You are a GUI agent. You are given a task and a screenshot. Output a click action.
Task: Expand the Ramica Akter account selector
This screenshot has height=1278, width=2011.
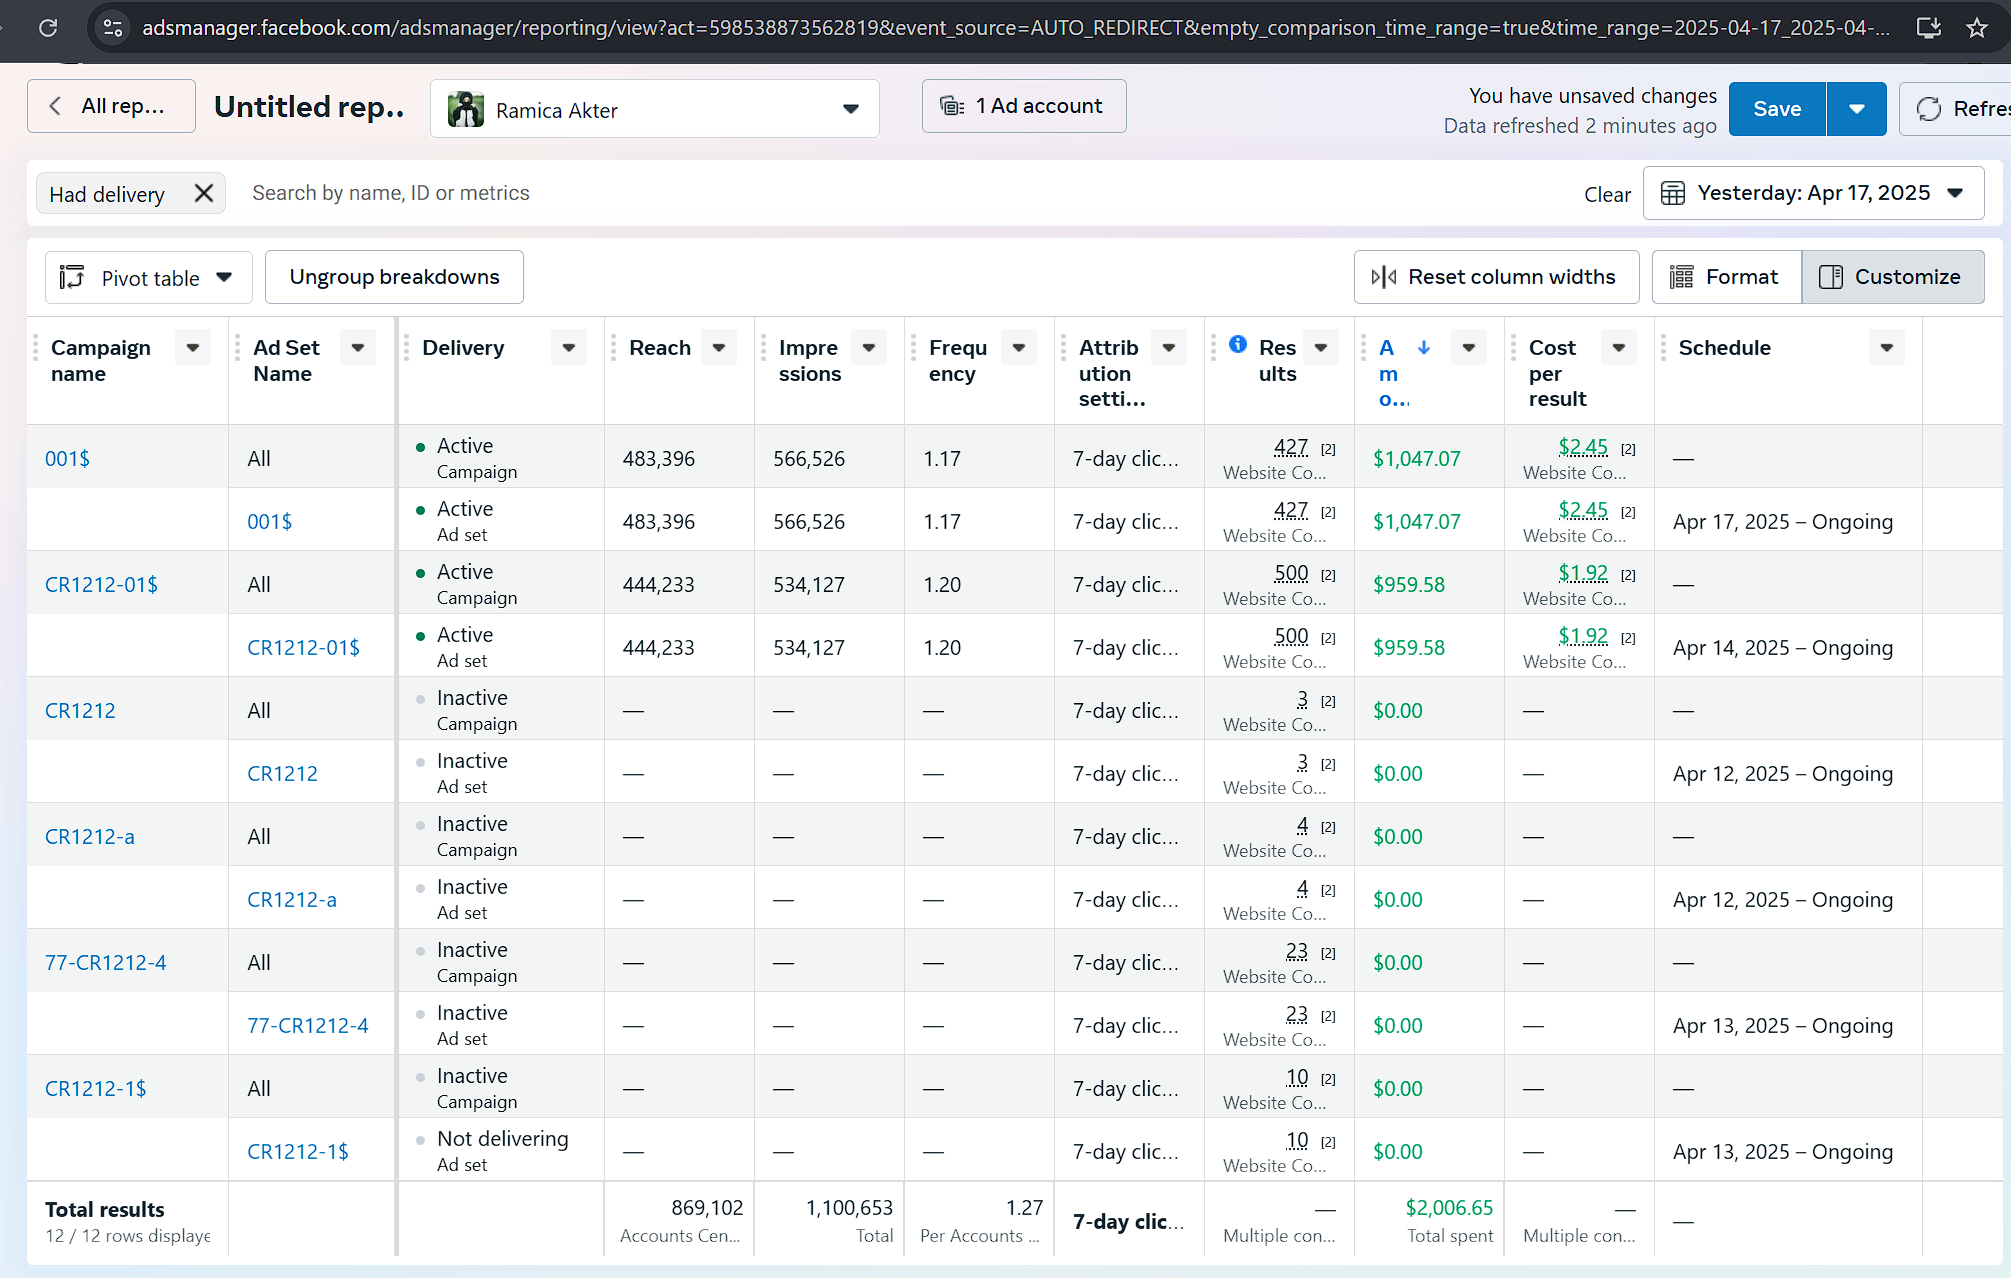(654, 109)
